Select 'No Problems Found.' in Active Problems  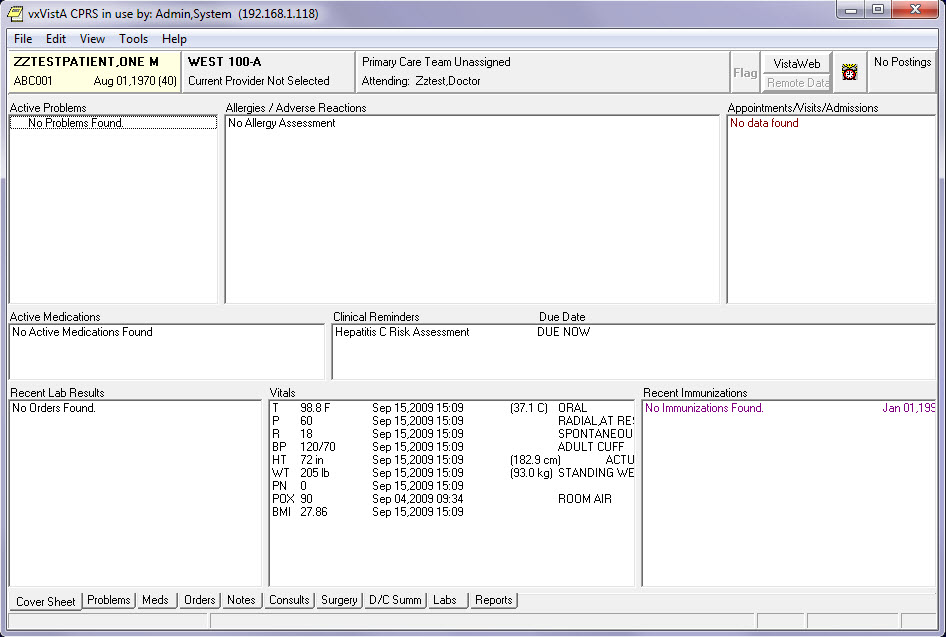pyautogui.click(x=113, y=123)
